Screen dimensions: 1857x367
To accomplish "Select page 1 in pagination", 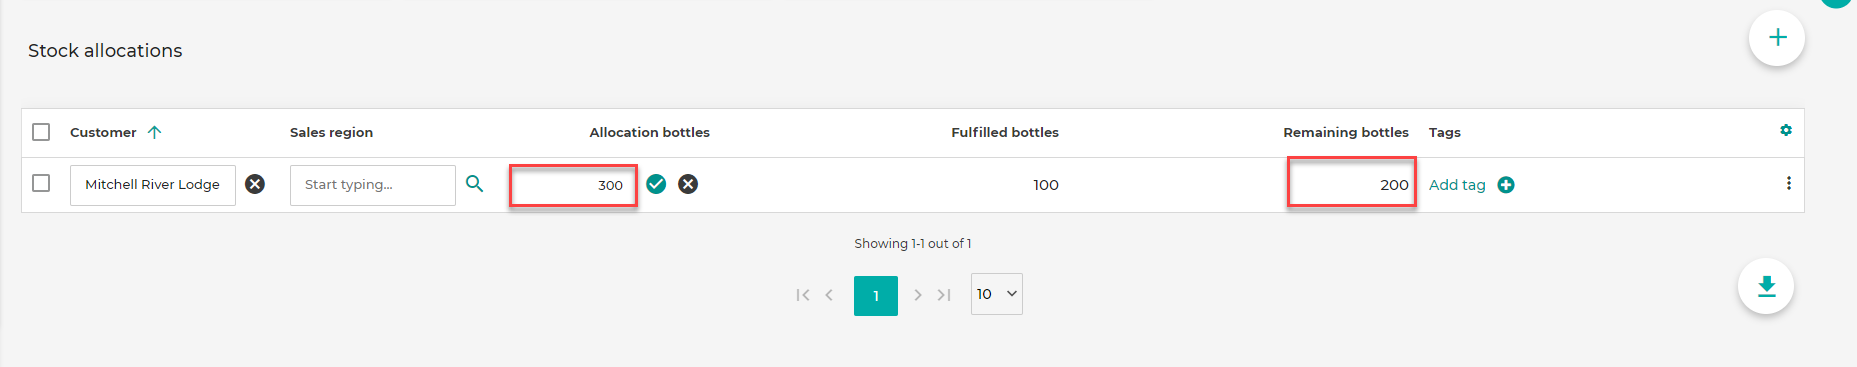I will [x=876, y=296].
